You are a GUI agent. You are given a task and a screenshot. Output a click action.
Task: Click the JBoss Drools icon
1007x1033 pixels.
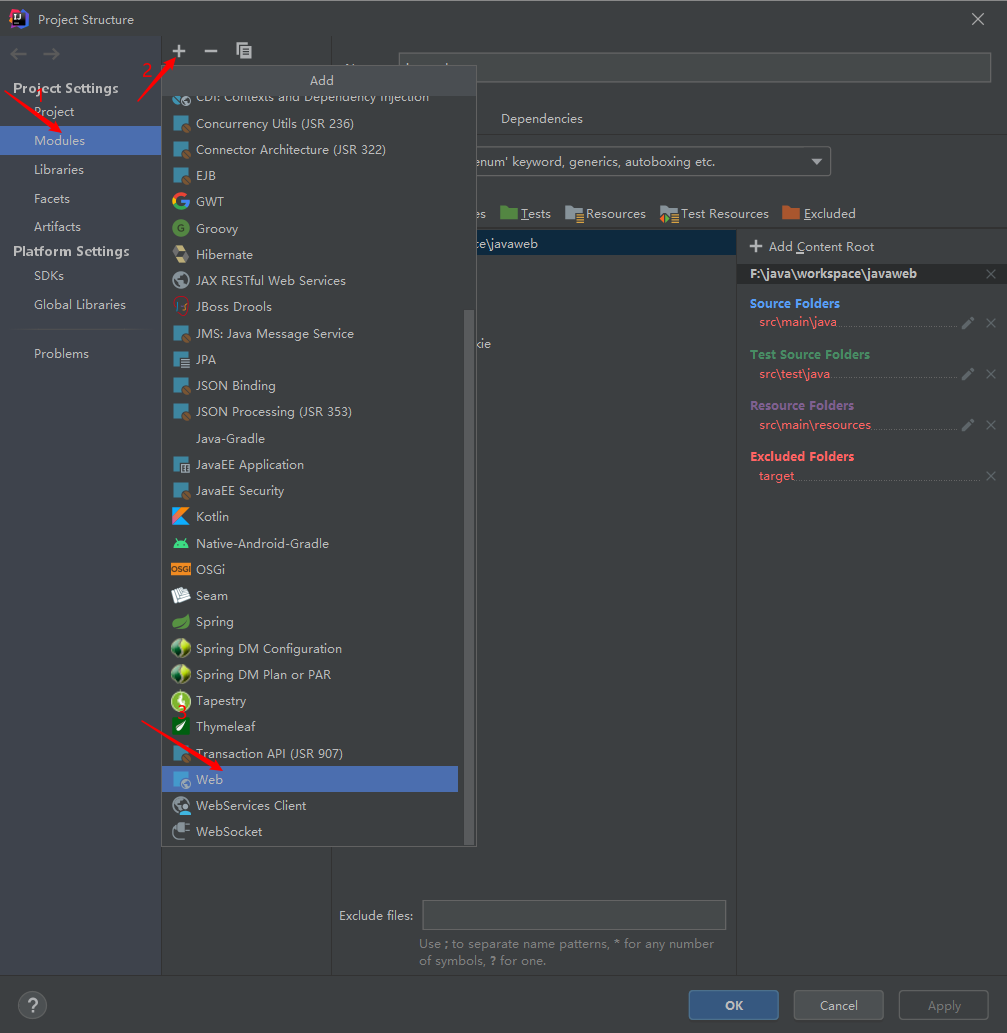click(180, 306)
